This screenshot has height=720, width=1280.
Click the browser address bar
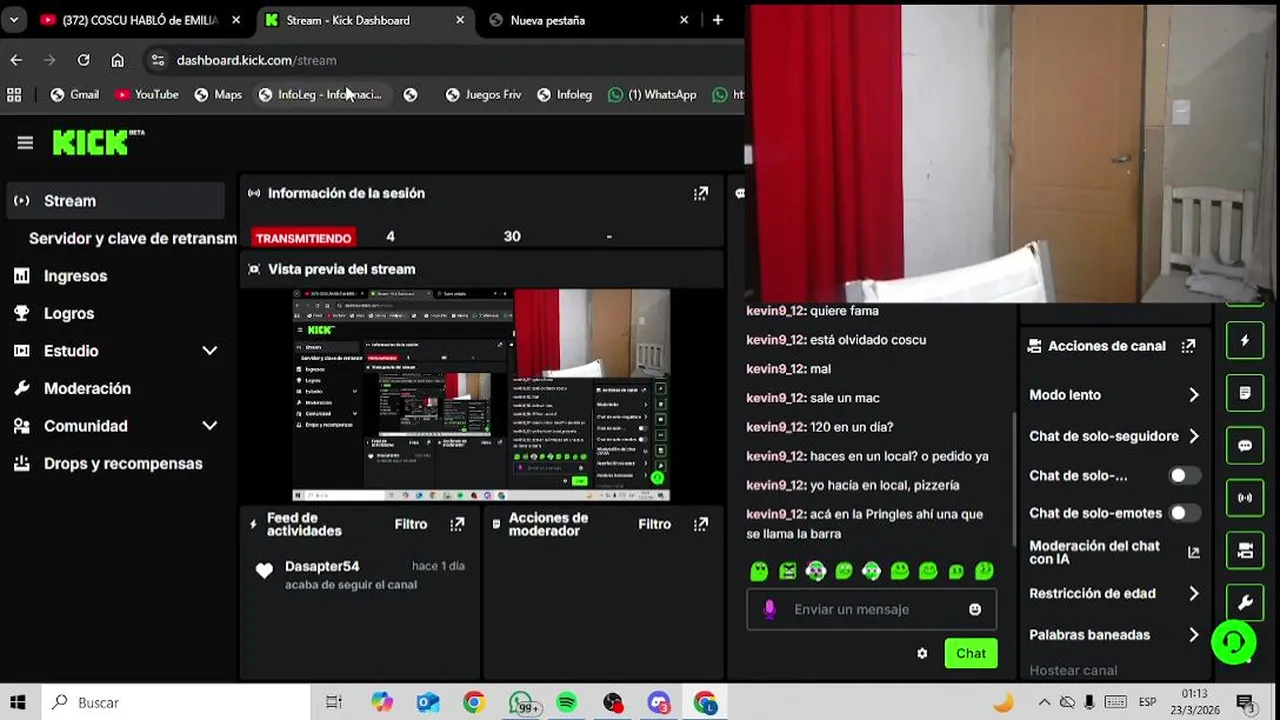coord(440,60)
